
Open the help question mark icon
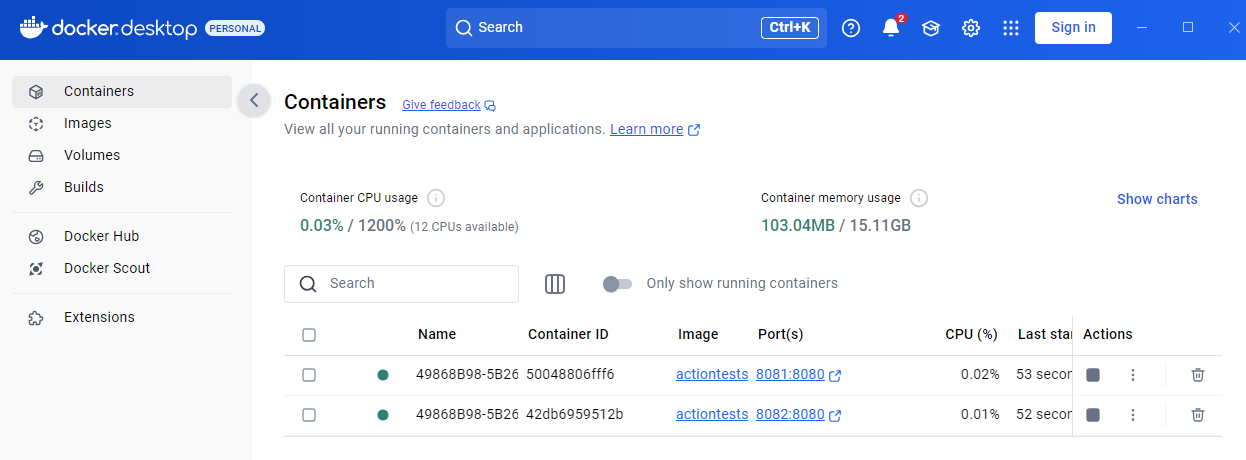coord(851,28)
